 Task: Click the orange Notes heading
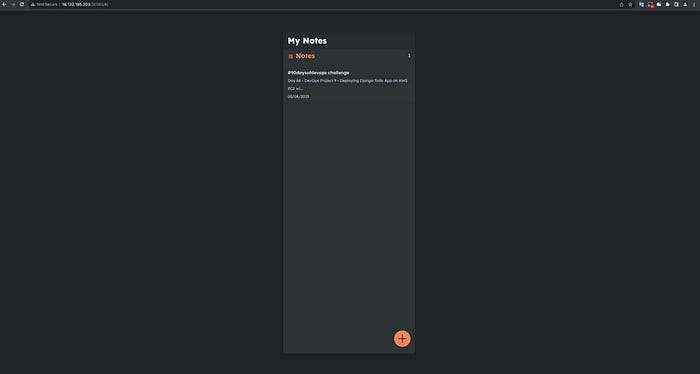tap(305, 56)
